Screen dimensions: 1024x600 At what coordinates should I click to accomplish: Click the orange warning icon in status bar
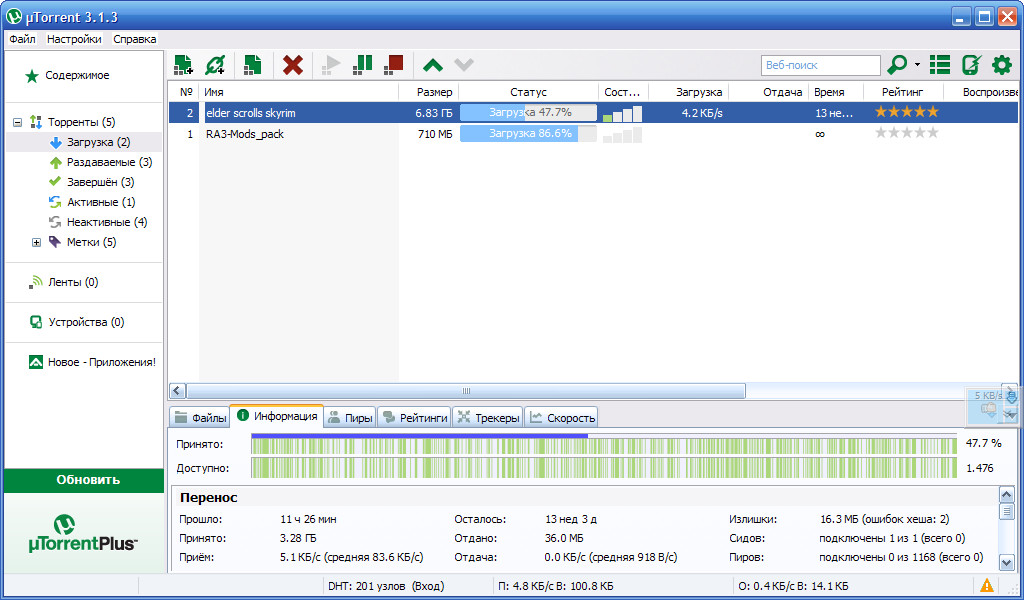click(x=986, y=586)
